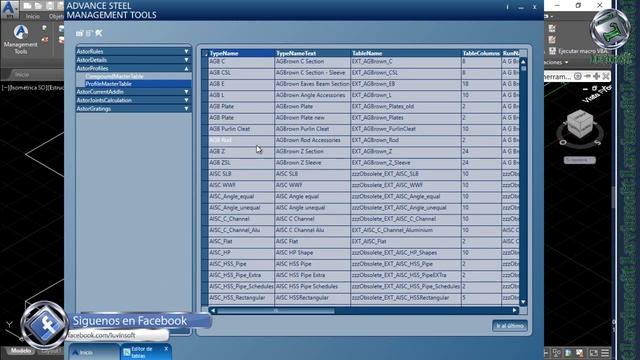The height and width of the screenshot is (360, 640).
Task: Click the 'Ir al último' button
Action: (510, 326)
